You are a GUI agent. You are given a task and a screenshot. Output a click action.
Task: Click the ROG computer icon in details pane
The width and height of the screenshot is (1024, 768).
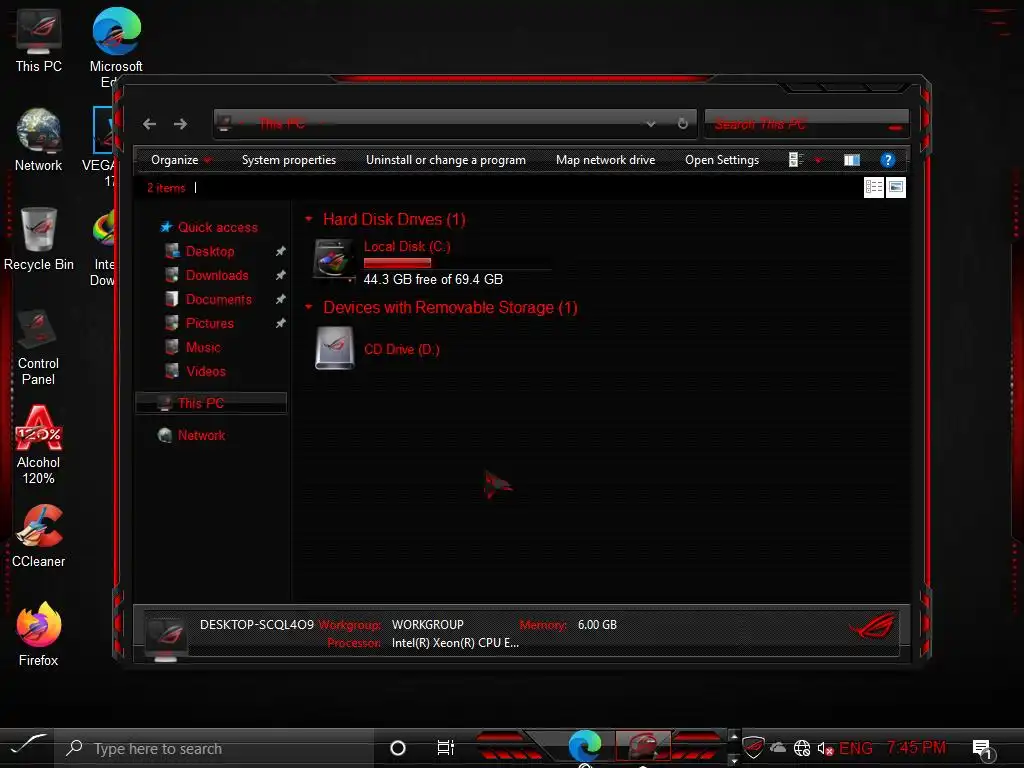(166, 637)
